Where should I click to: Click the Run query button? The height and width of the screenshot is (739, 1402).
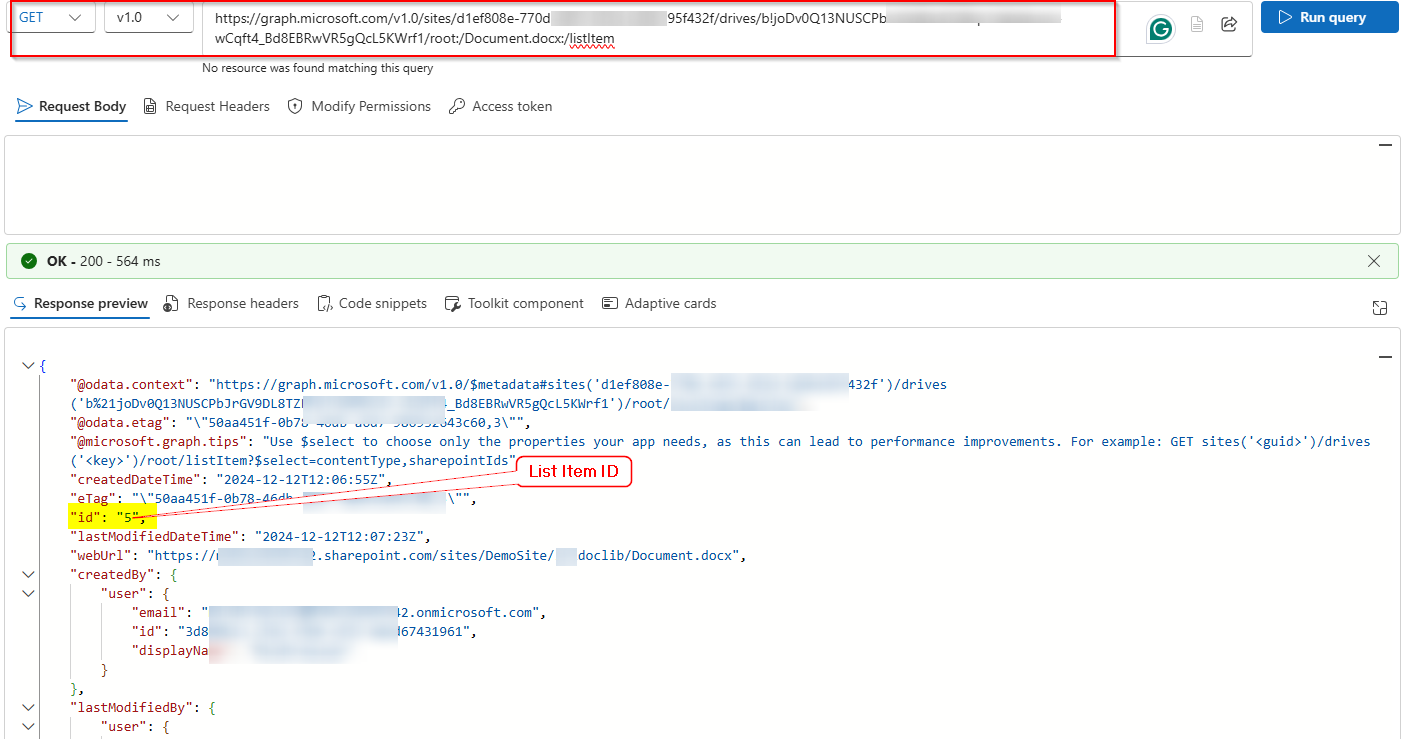[1329, 17]
